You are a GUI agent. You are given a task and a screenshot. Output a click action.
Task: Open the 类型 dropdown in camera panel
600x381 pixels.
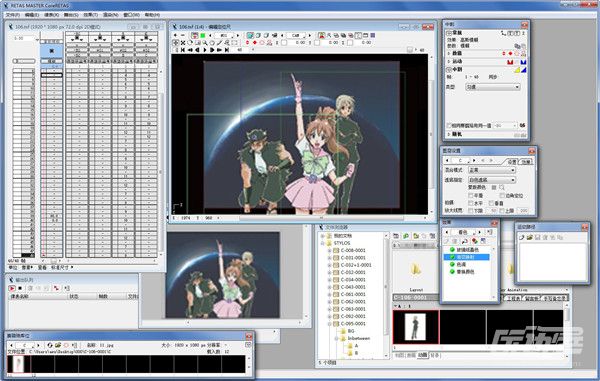tap(492, 87)
